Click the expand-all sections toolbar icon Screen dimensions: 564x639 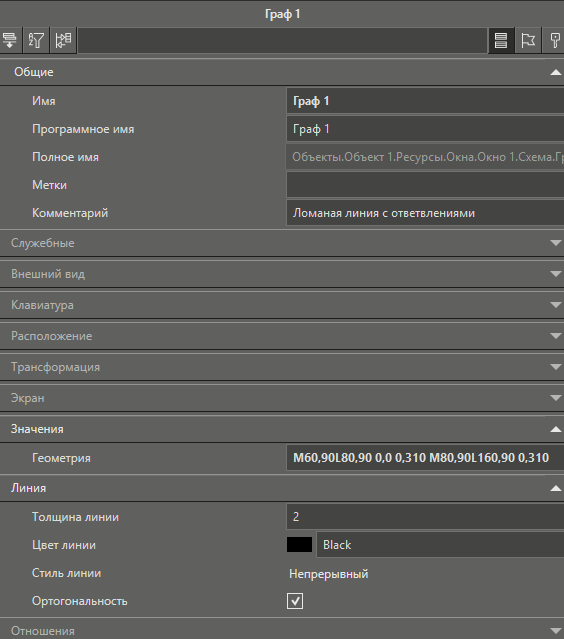click(10, 40)
